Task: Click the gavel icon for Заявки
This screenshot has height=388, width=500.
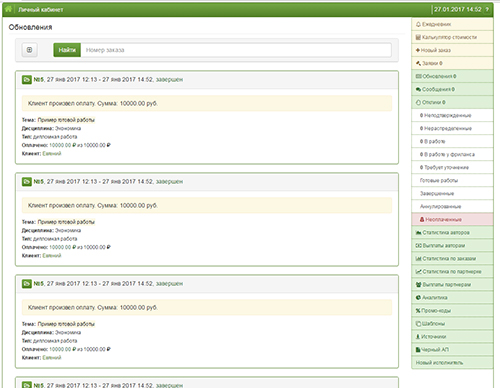Action: point(418,63)
